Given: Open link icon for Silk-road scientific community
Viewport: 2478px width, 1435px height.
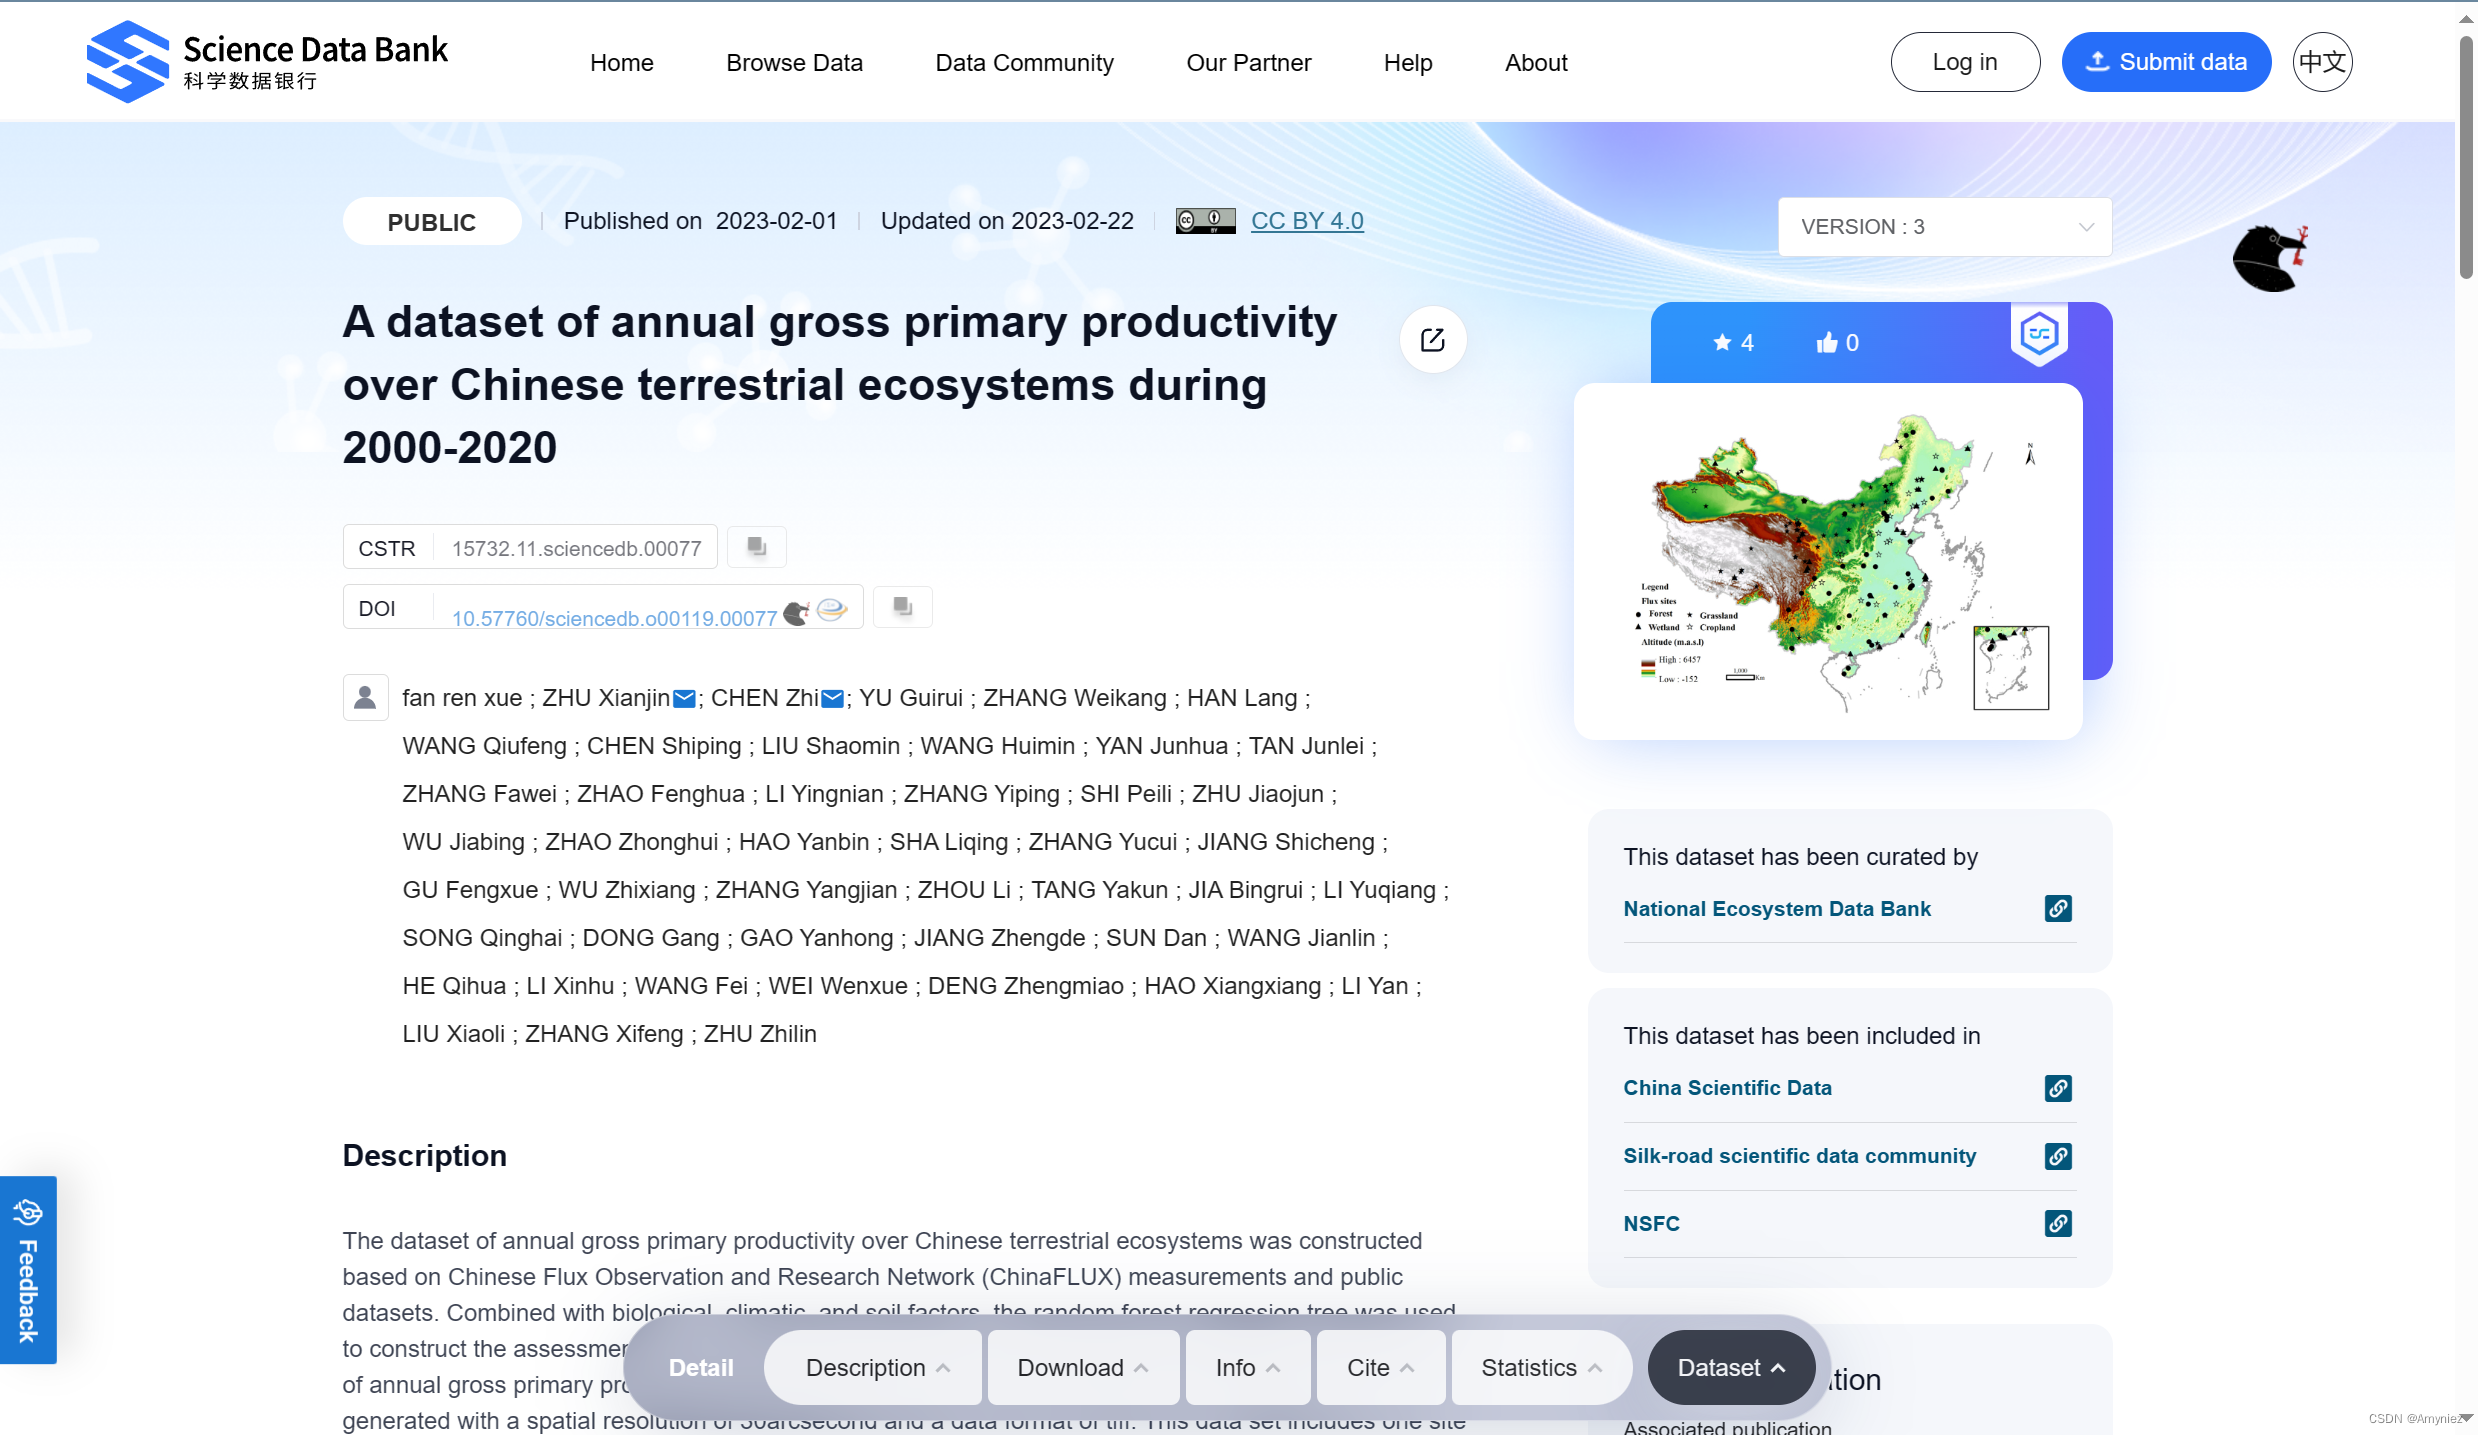Looking at the screenshot, I should tap(2057, 1156).
